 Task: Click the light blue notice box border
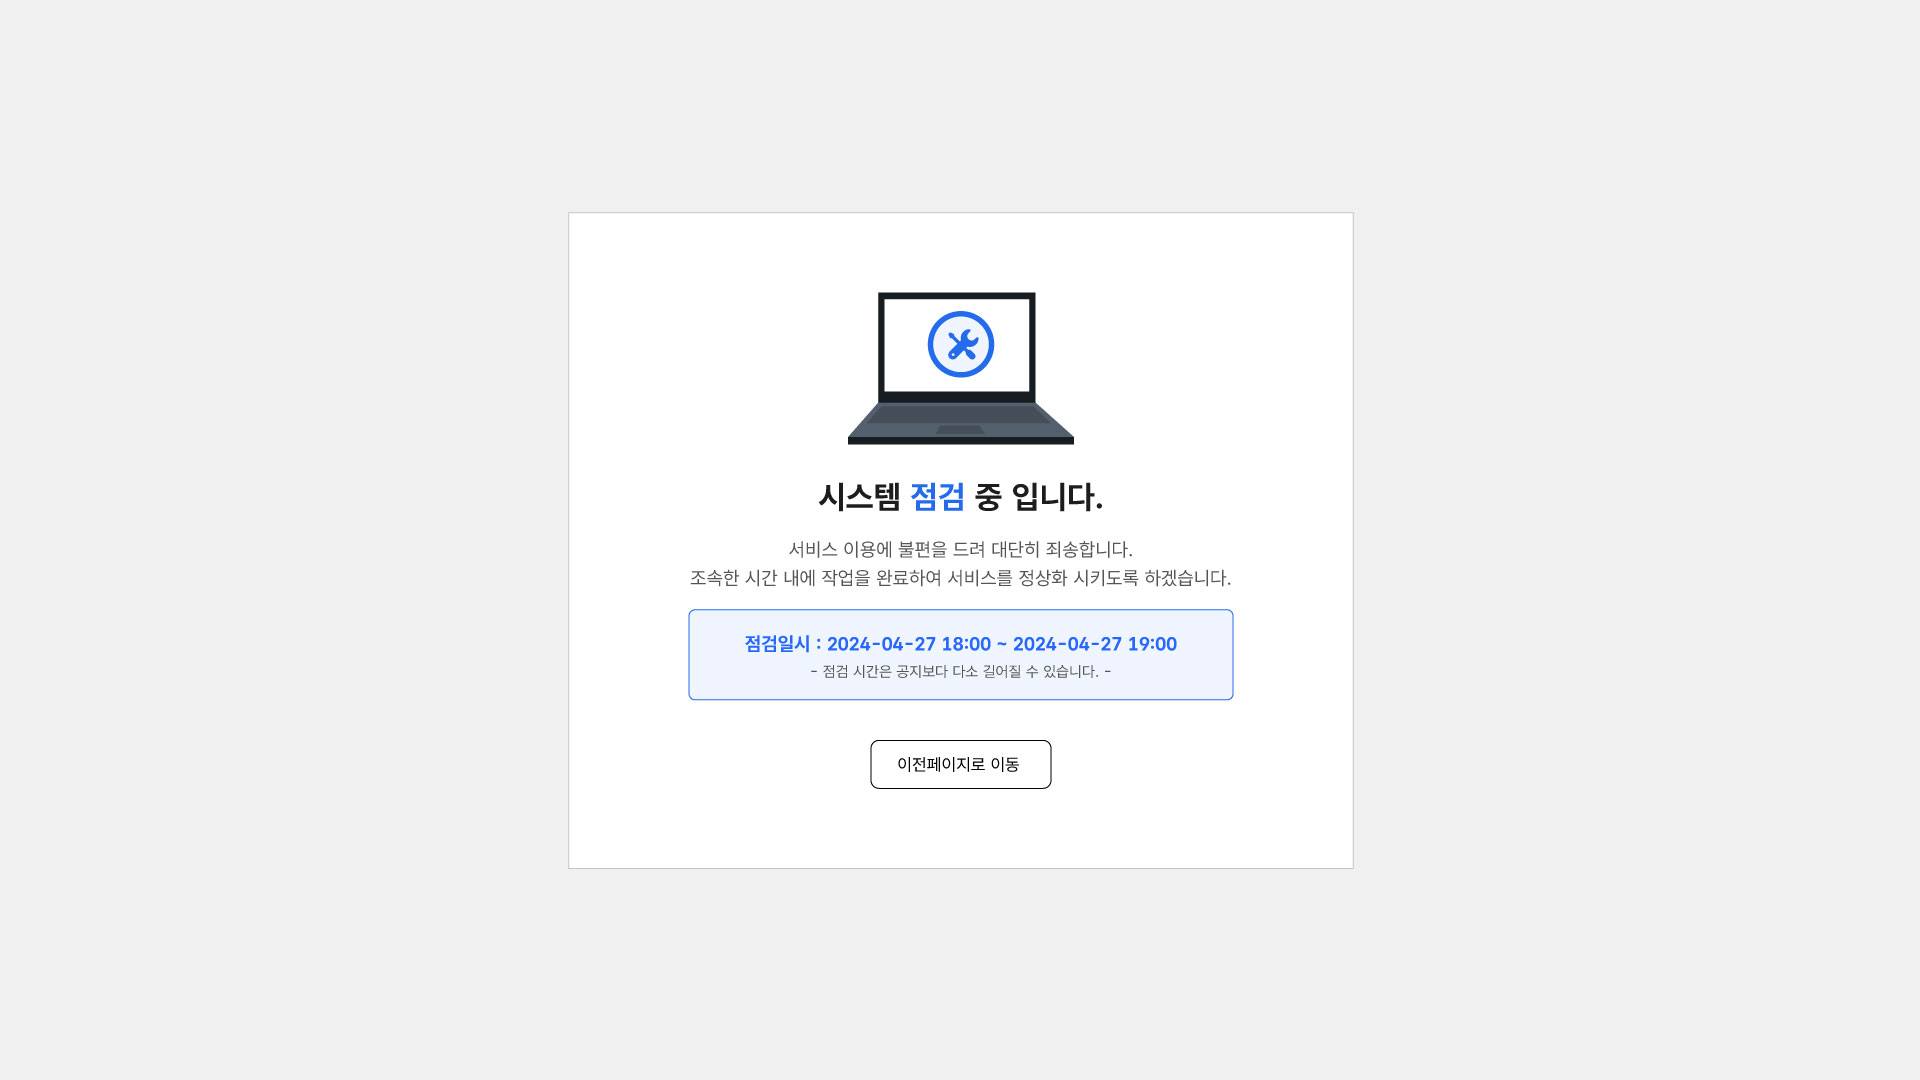tap(961, 611)
